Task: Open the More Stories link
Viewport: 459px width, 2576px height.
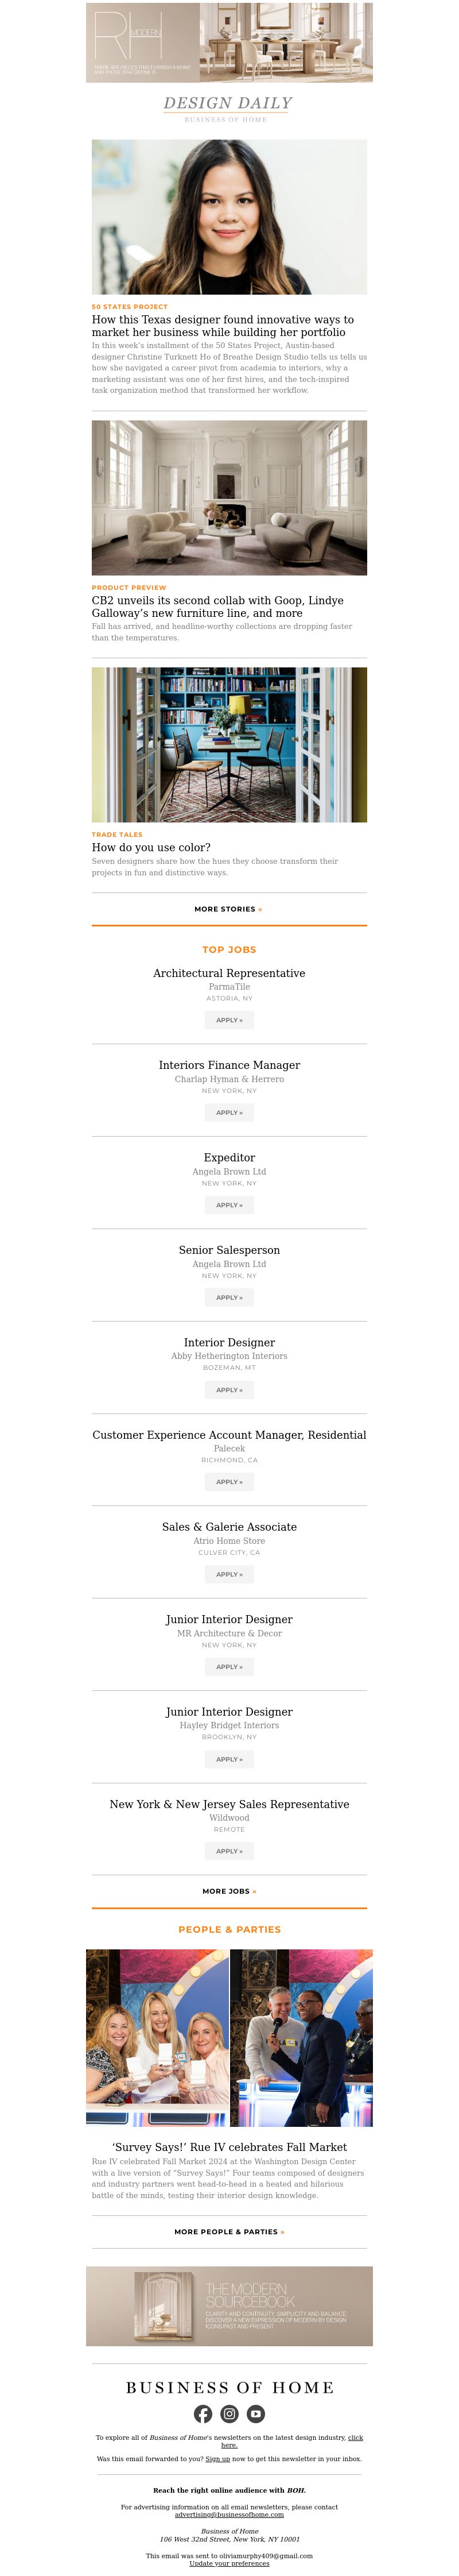Action: (x=228, y=909)
